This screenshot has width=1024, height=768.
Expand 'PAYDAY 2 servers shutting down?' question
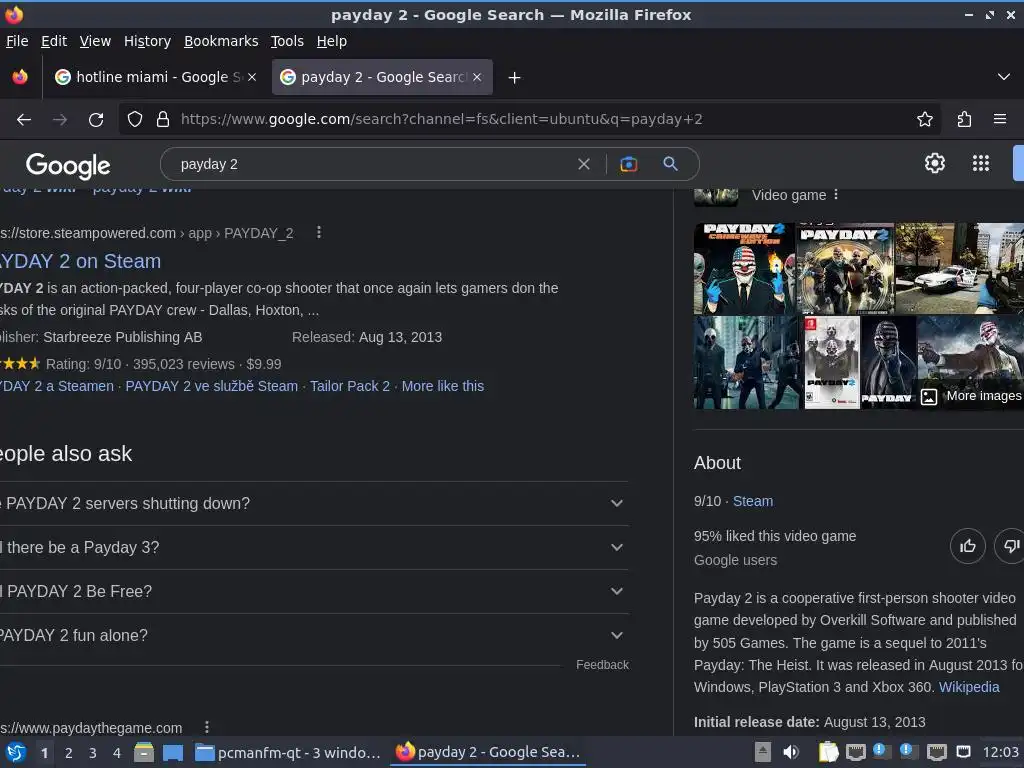click(314, 504)
